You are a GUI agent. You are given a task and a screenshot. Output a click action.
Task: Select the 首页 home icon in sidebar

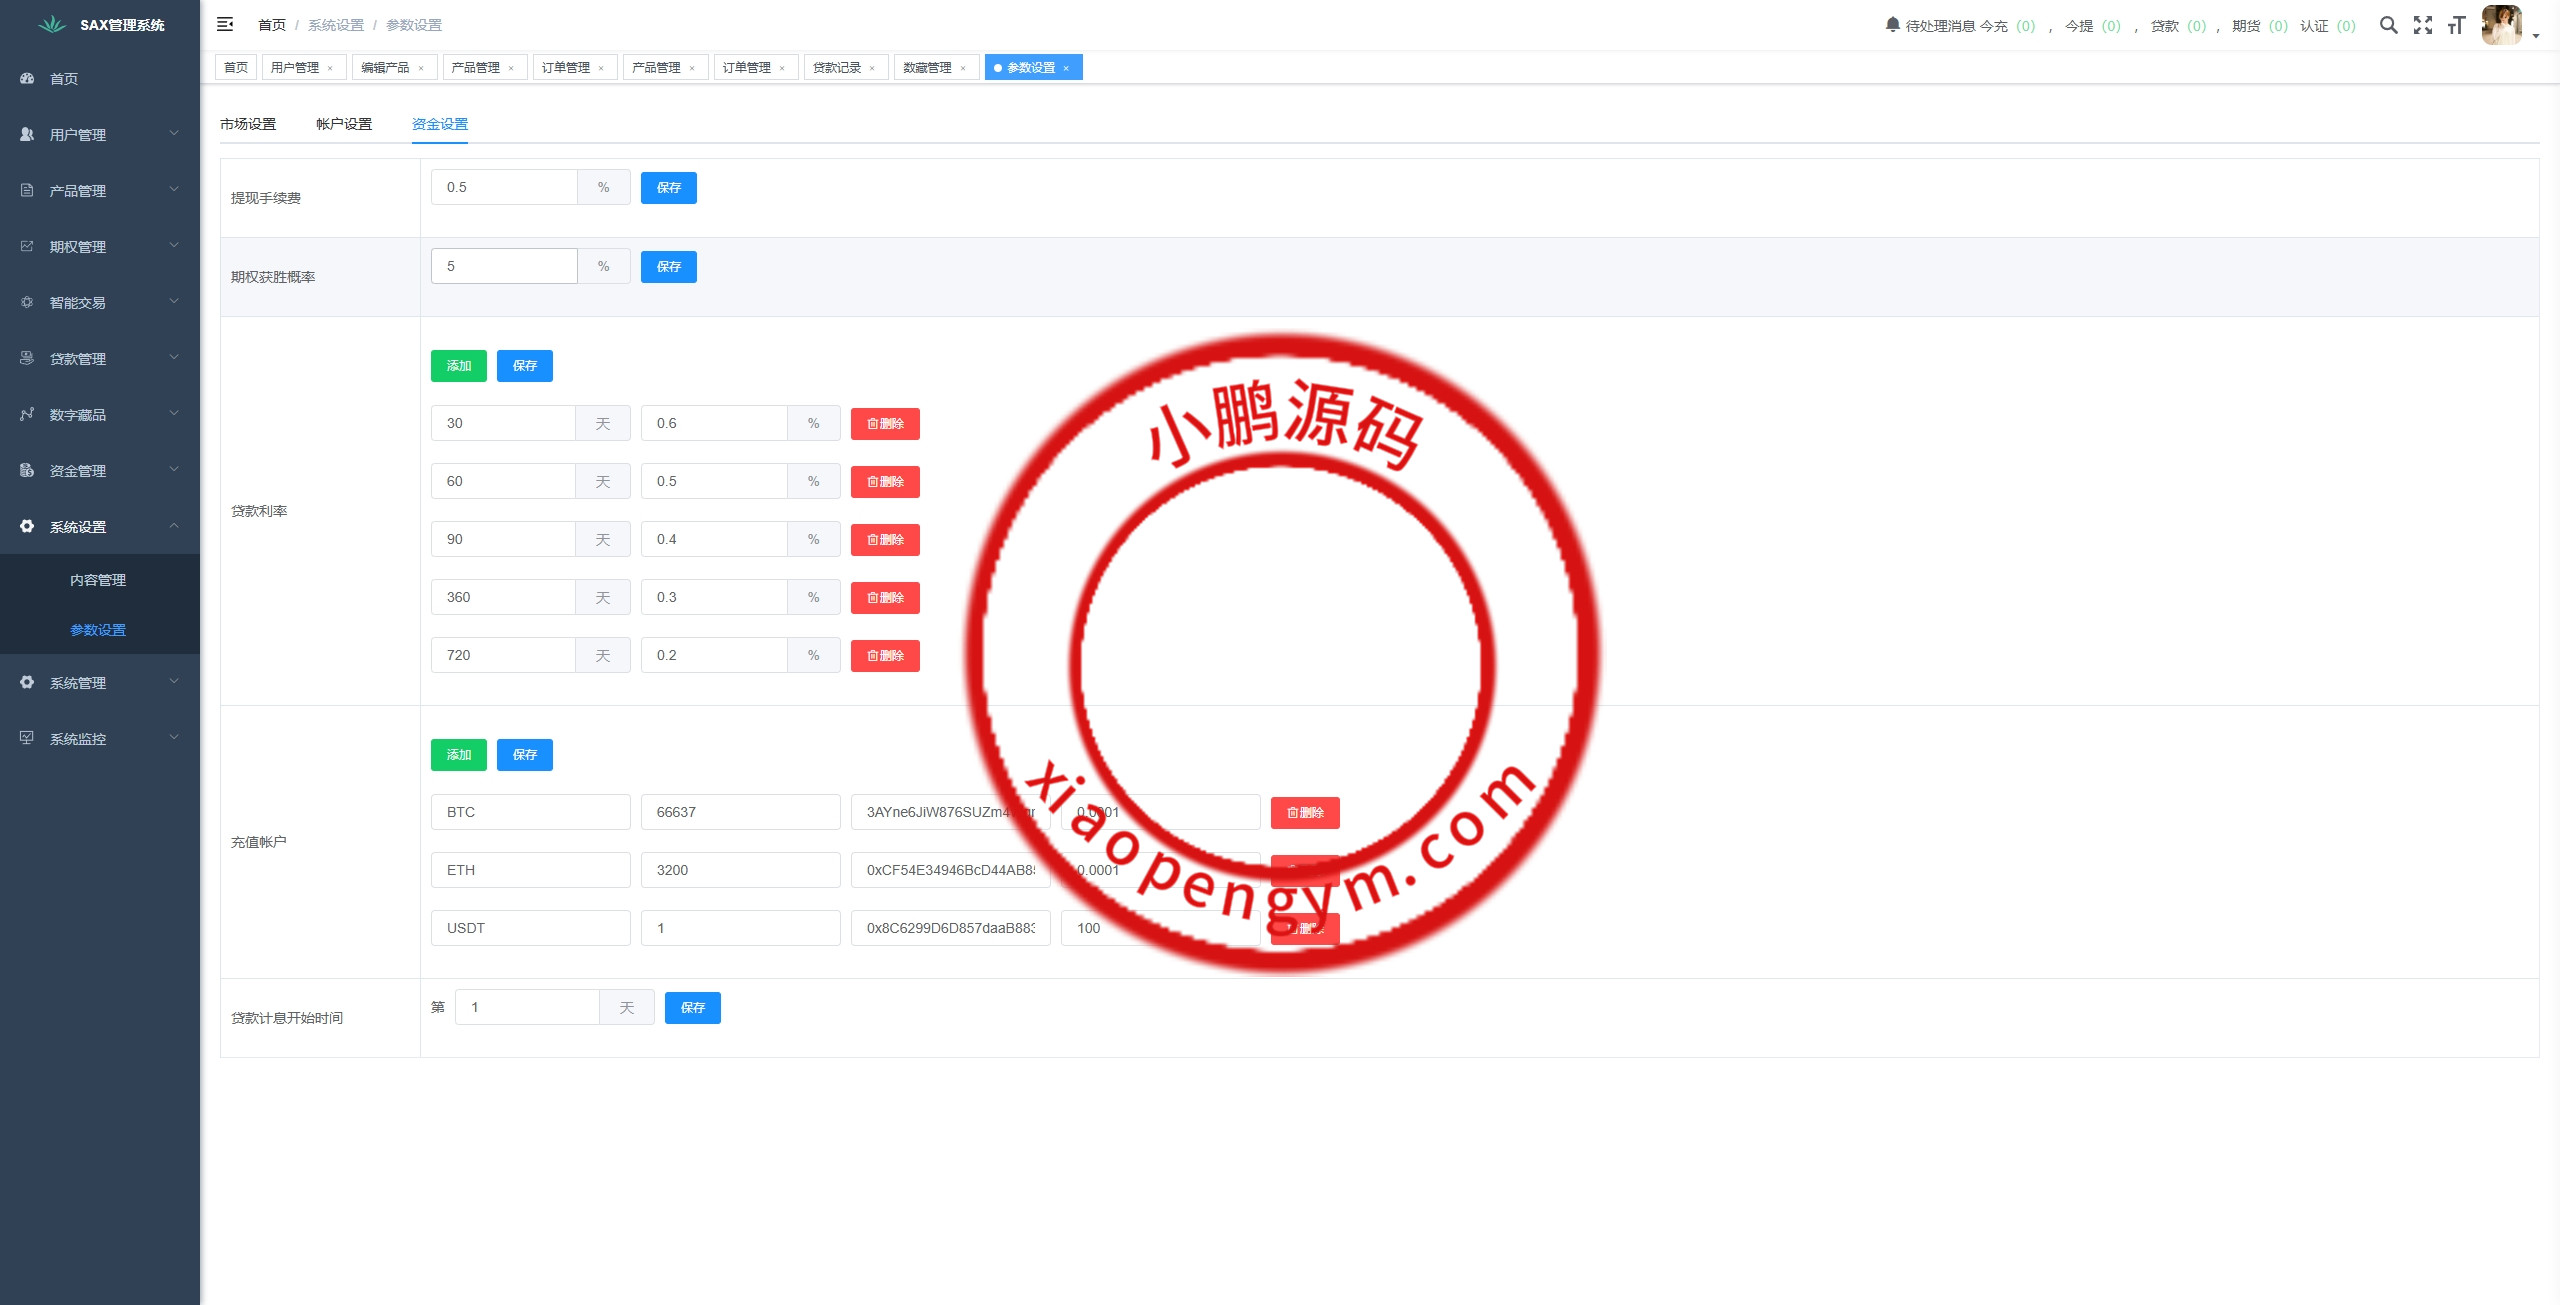point(26,78)
